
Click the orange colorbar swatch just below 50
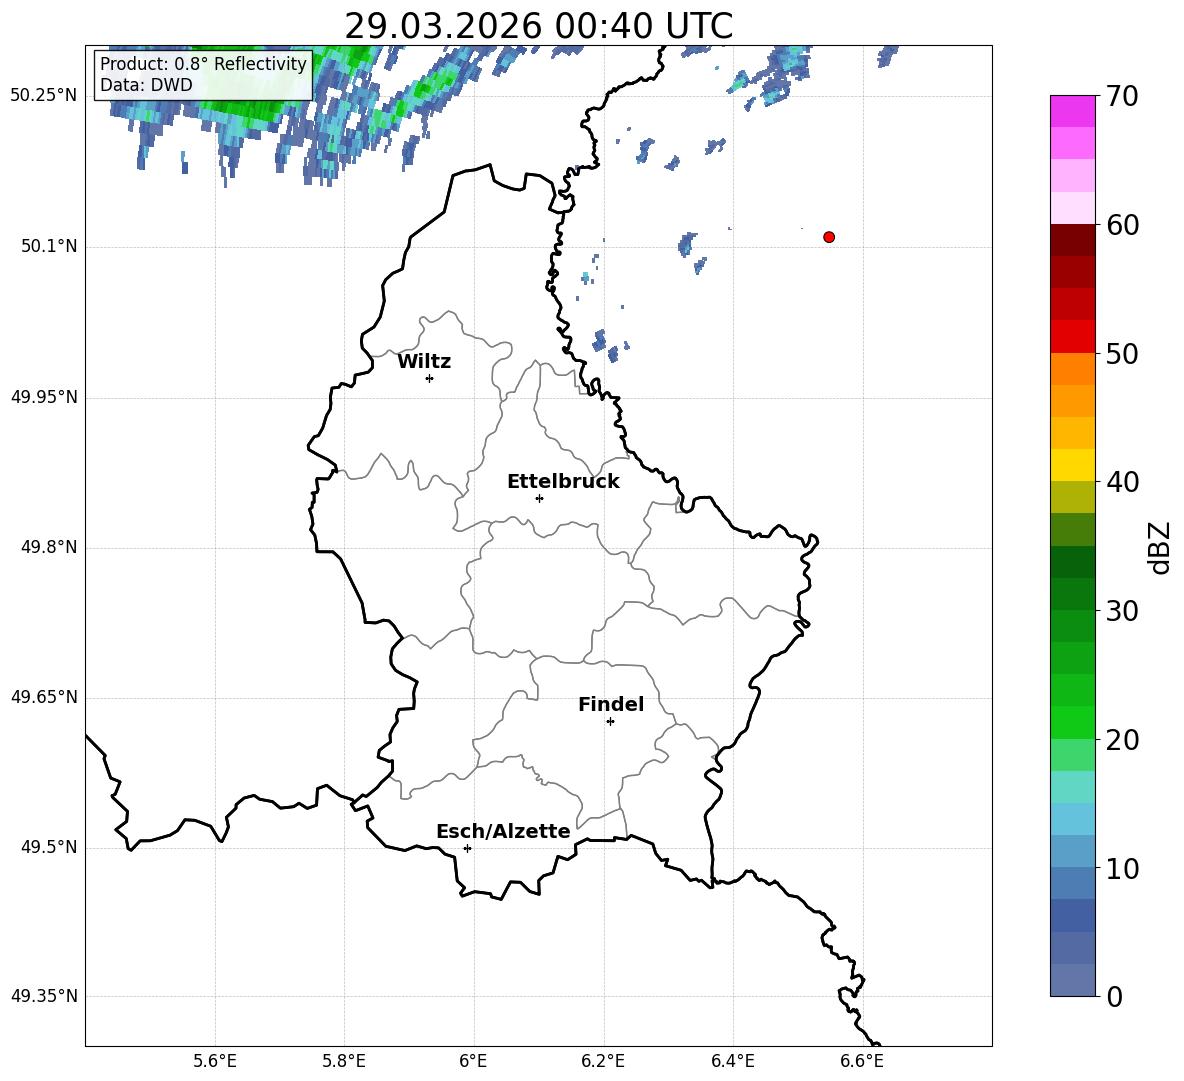(x=1073, y=368)
